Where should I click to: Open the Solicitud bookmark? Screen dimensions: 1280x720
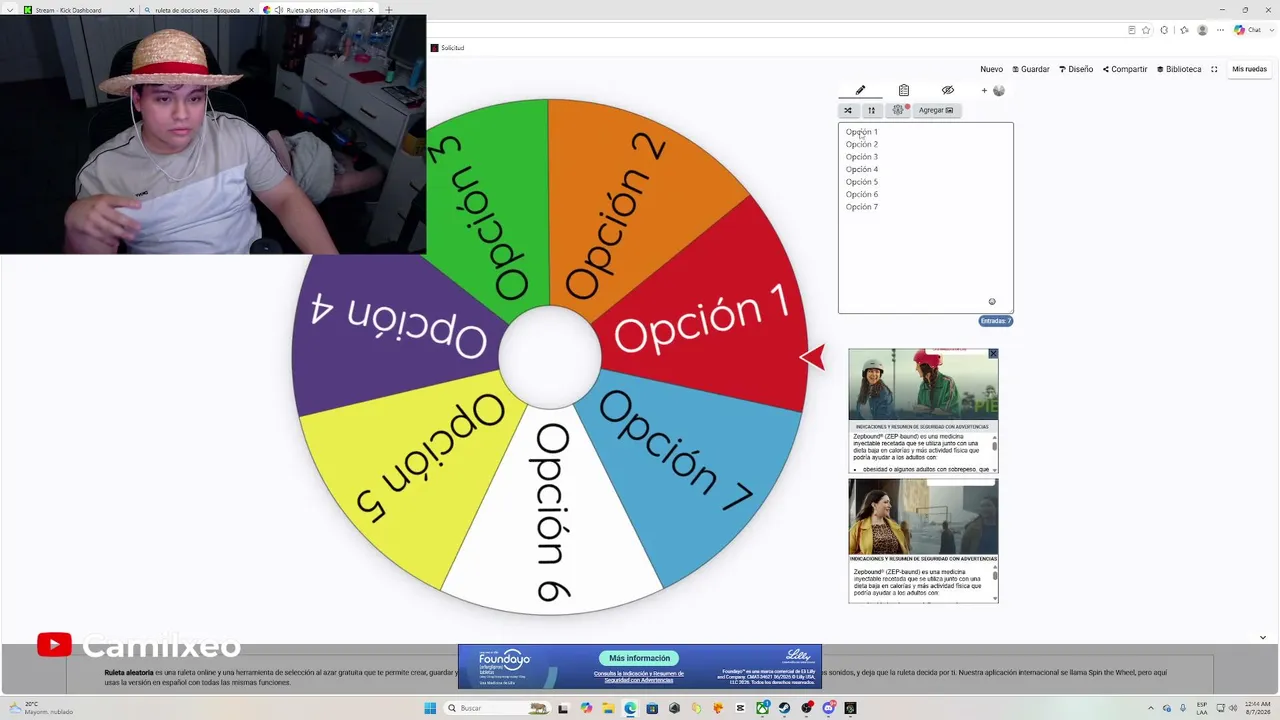(x=447, y=48)
